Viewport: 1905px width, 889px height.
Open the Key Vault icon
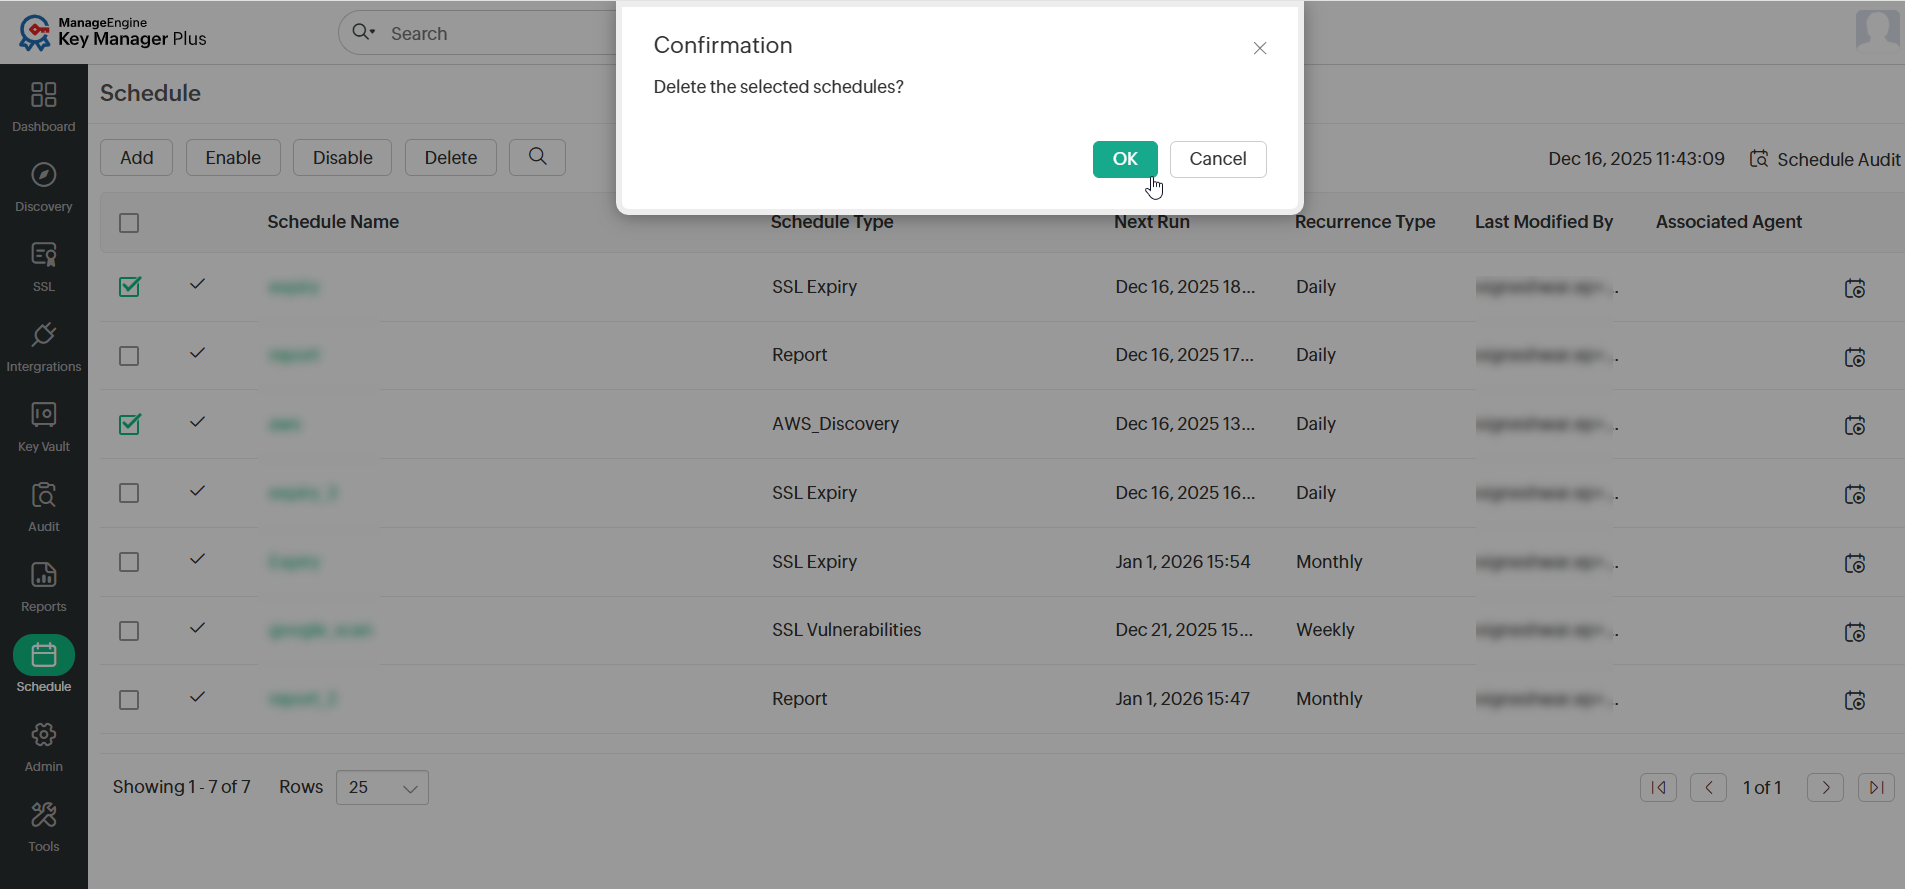(x=44, y=415)
